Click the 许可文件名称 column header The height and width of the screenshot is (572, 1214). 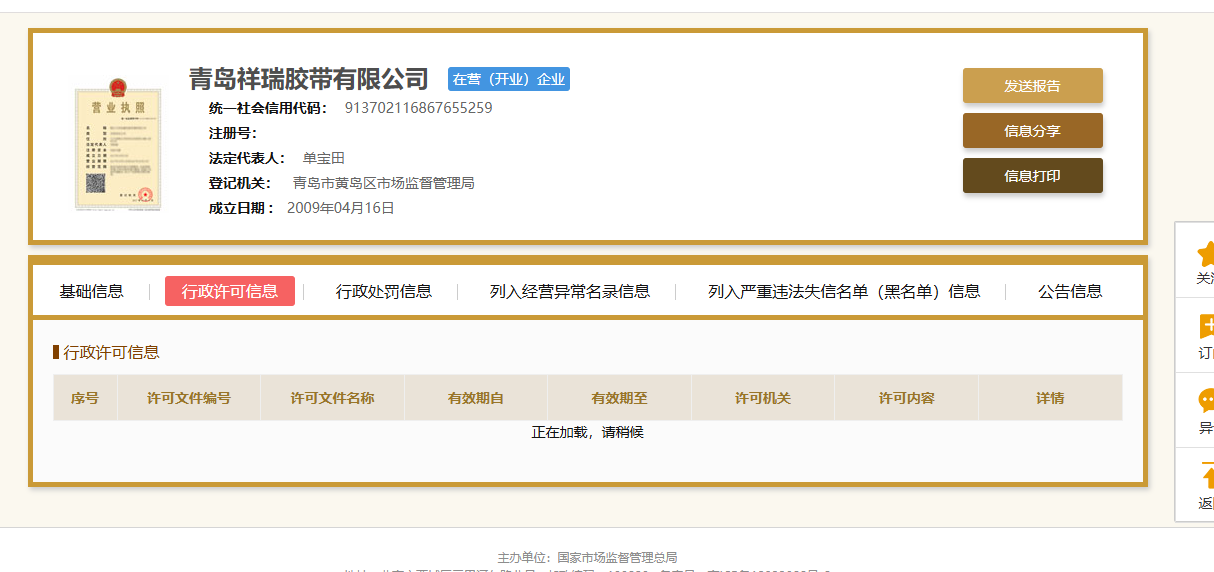tap(333, 398)
